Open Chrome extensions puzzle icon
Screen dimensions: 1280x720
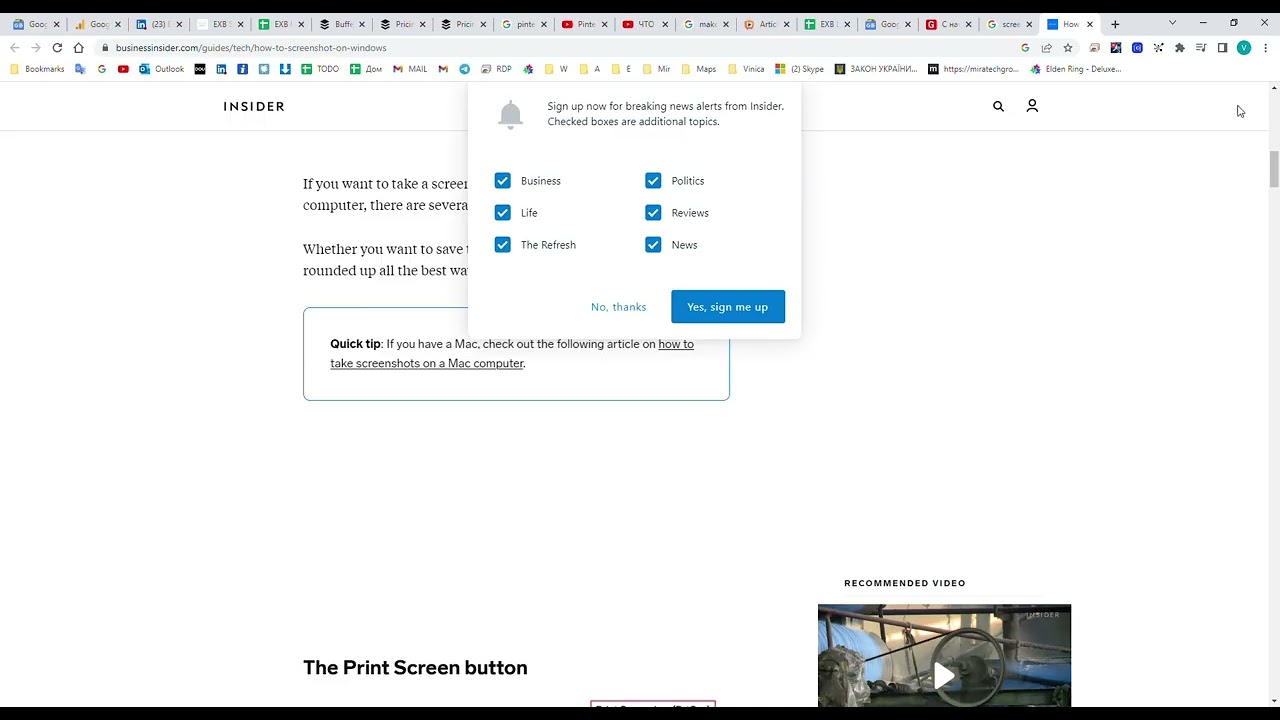pos(1179,47)
